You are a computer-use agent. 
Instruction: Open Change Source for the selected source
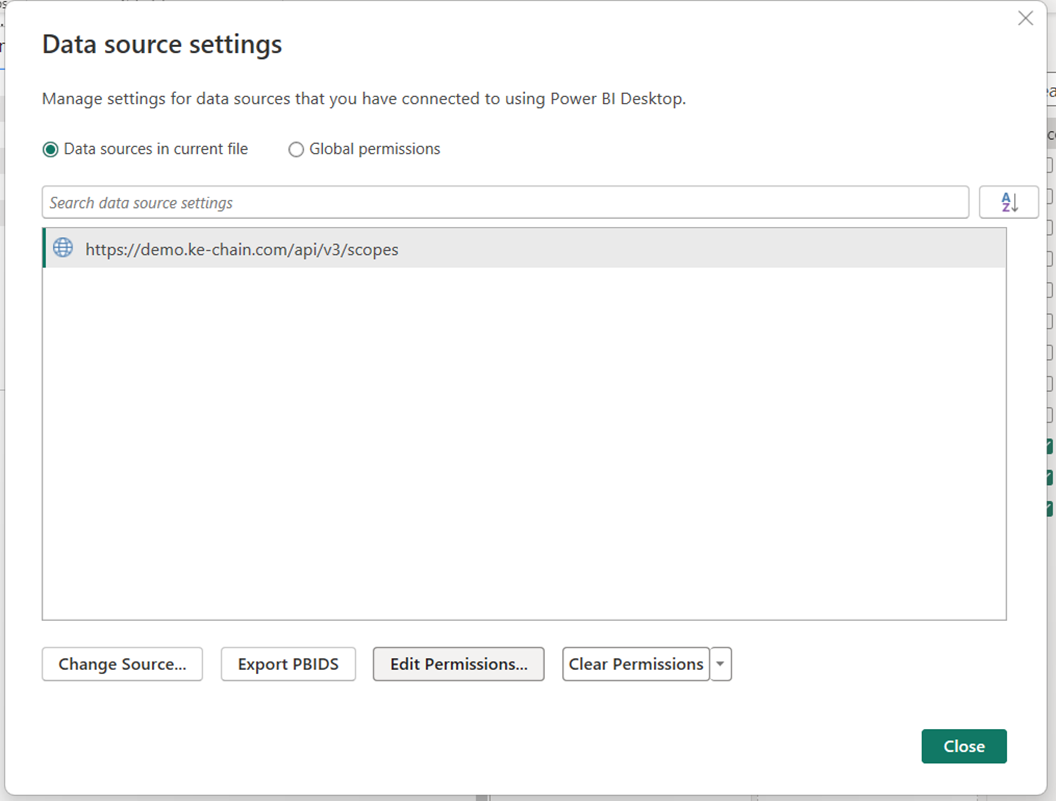pos(122,664)
